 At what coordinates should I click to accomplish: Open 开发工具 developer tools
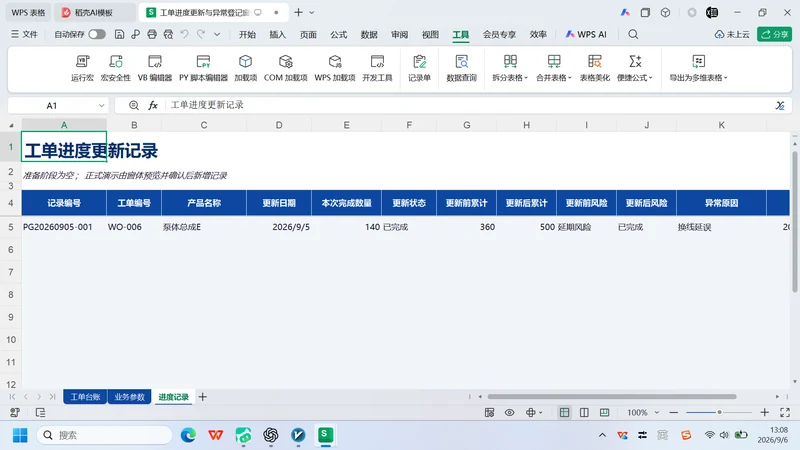click(377, 68)
